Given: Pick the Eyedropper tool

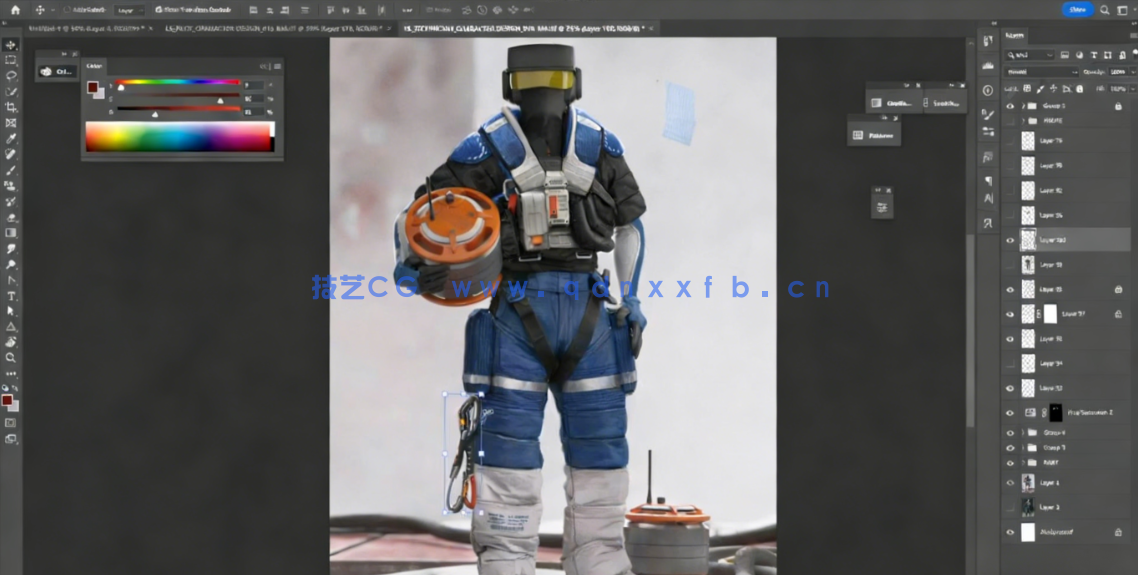Looking at the screenshot, I should point(11,138).
